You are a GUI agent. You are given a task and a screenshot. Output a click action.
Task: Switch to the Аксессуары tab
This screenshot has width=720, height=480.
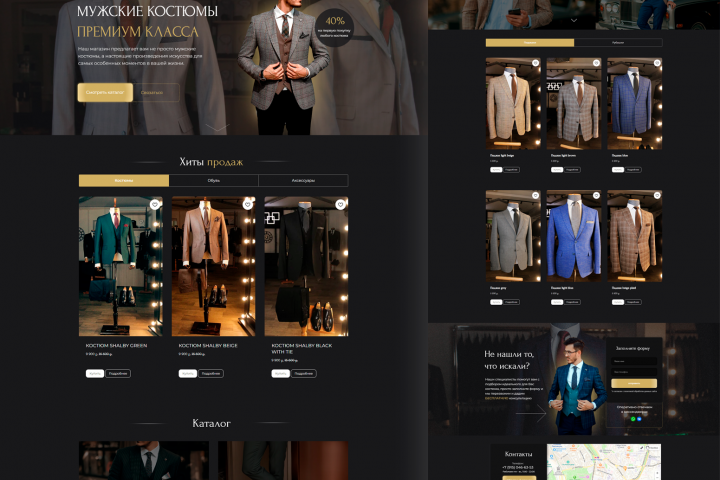tap(303, 181)
